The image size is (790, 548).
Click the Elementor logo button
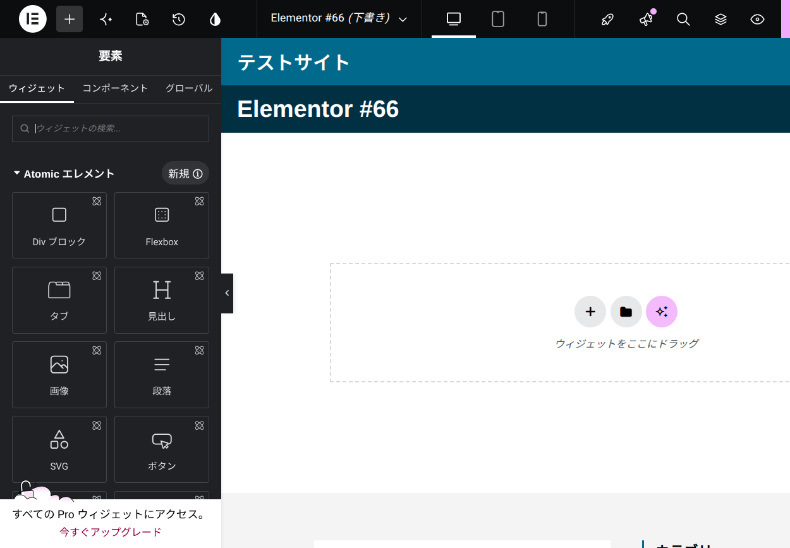33,19
